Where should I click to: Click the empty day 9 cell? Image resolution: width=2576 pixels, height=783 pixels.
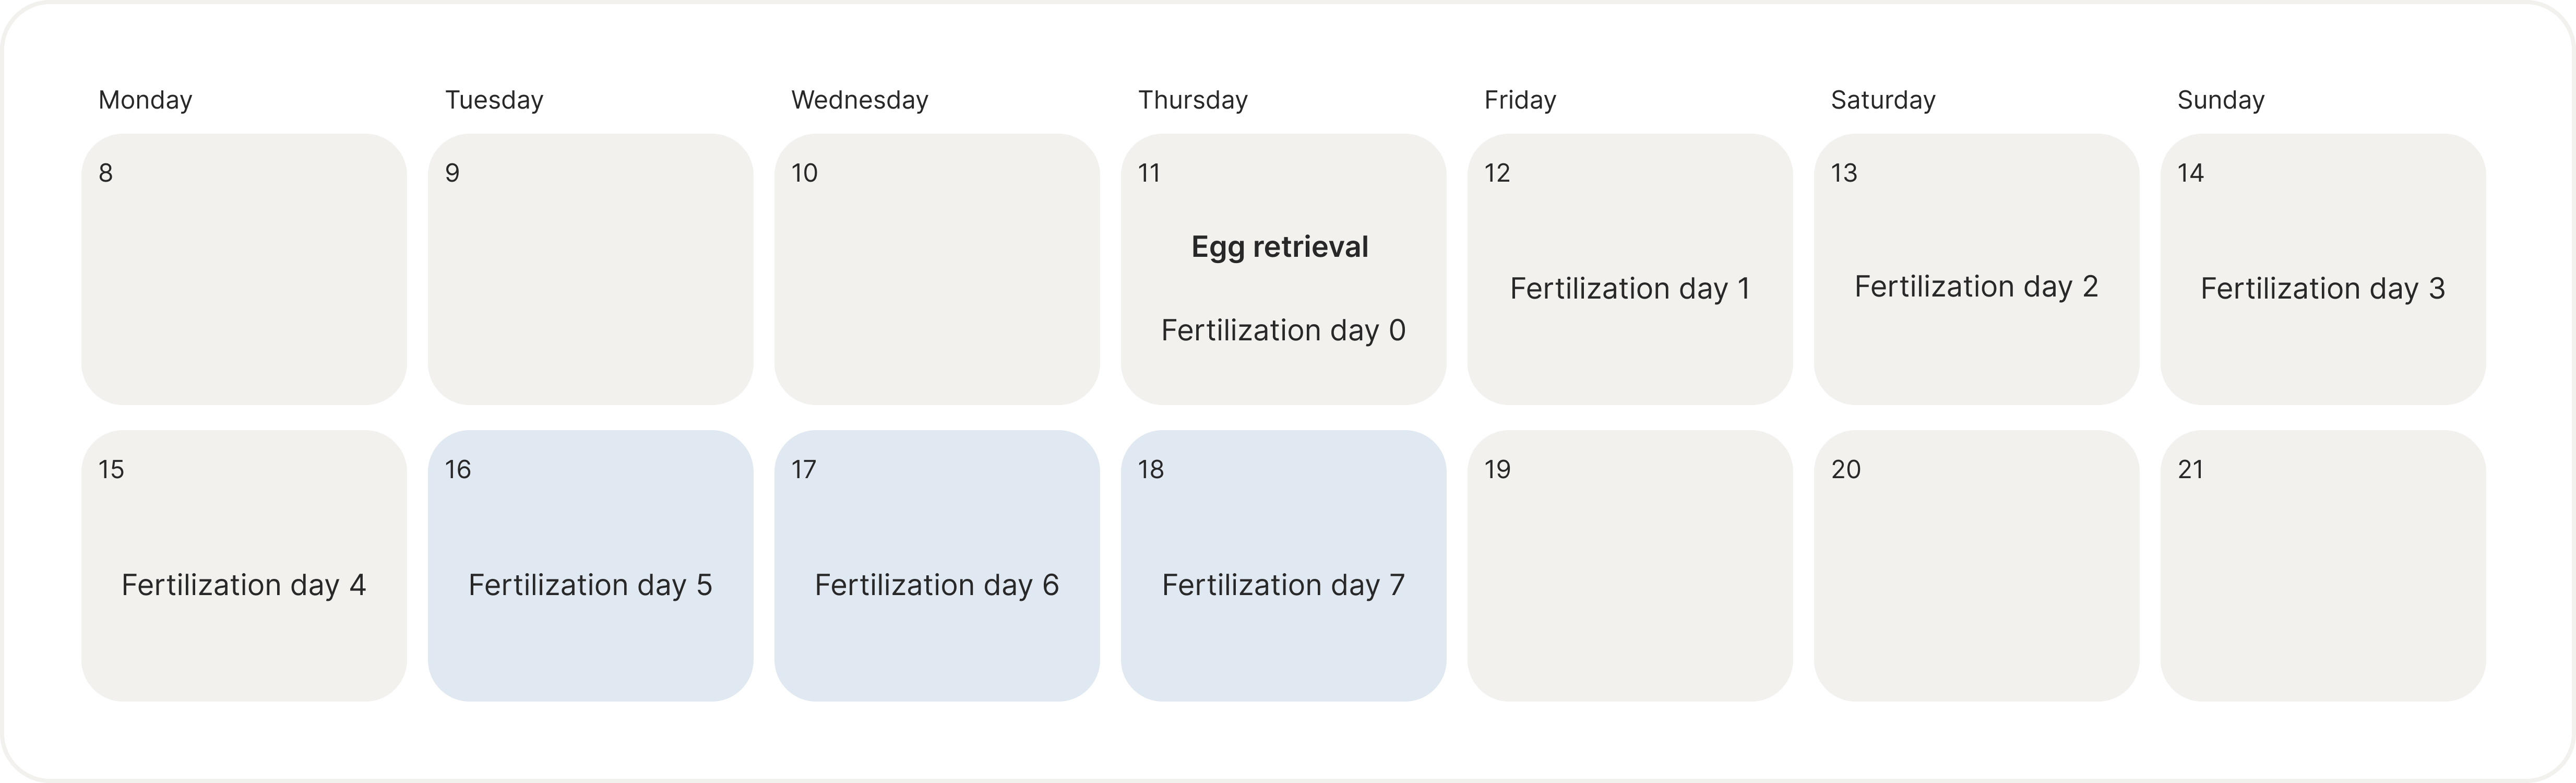point(590,269)
